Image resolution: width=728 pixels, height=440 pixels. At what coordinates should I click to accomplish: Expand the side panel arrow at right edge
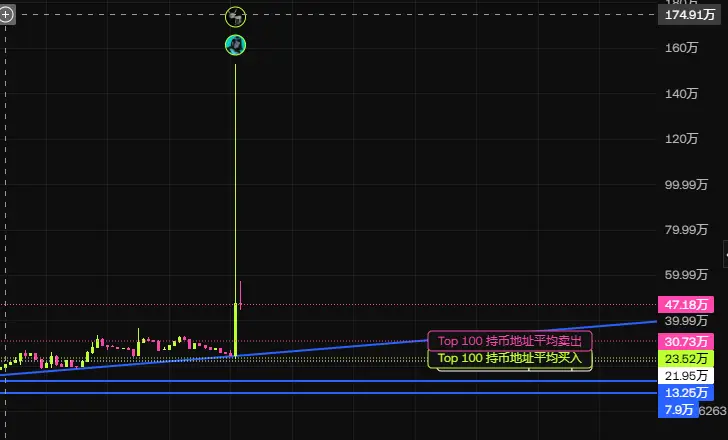(726, 254)
